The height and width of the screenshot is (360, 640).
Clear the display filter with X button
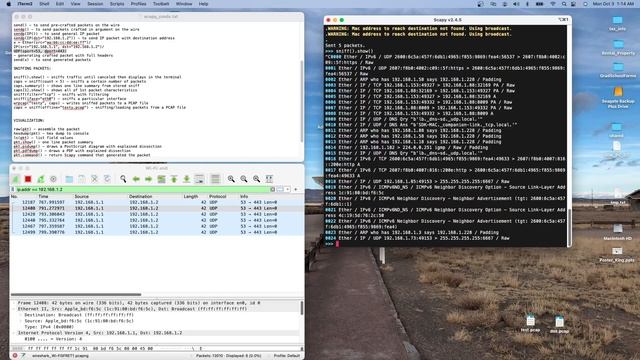(x=273, y=189)
